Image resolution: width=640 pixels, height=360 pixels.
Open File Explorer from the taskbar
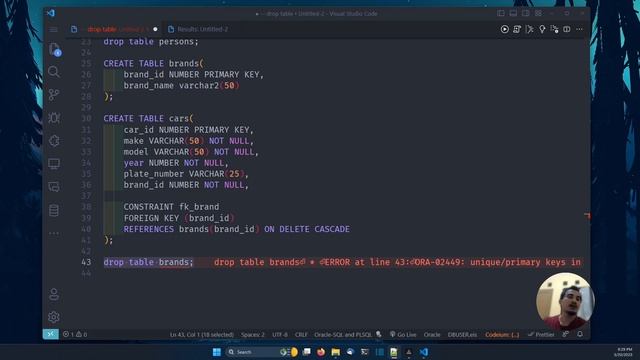coord(336,352)
